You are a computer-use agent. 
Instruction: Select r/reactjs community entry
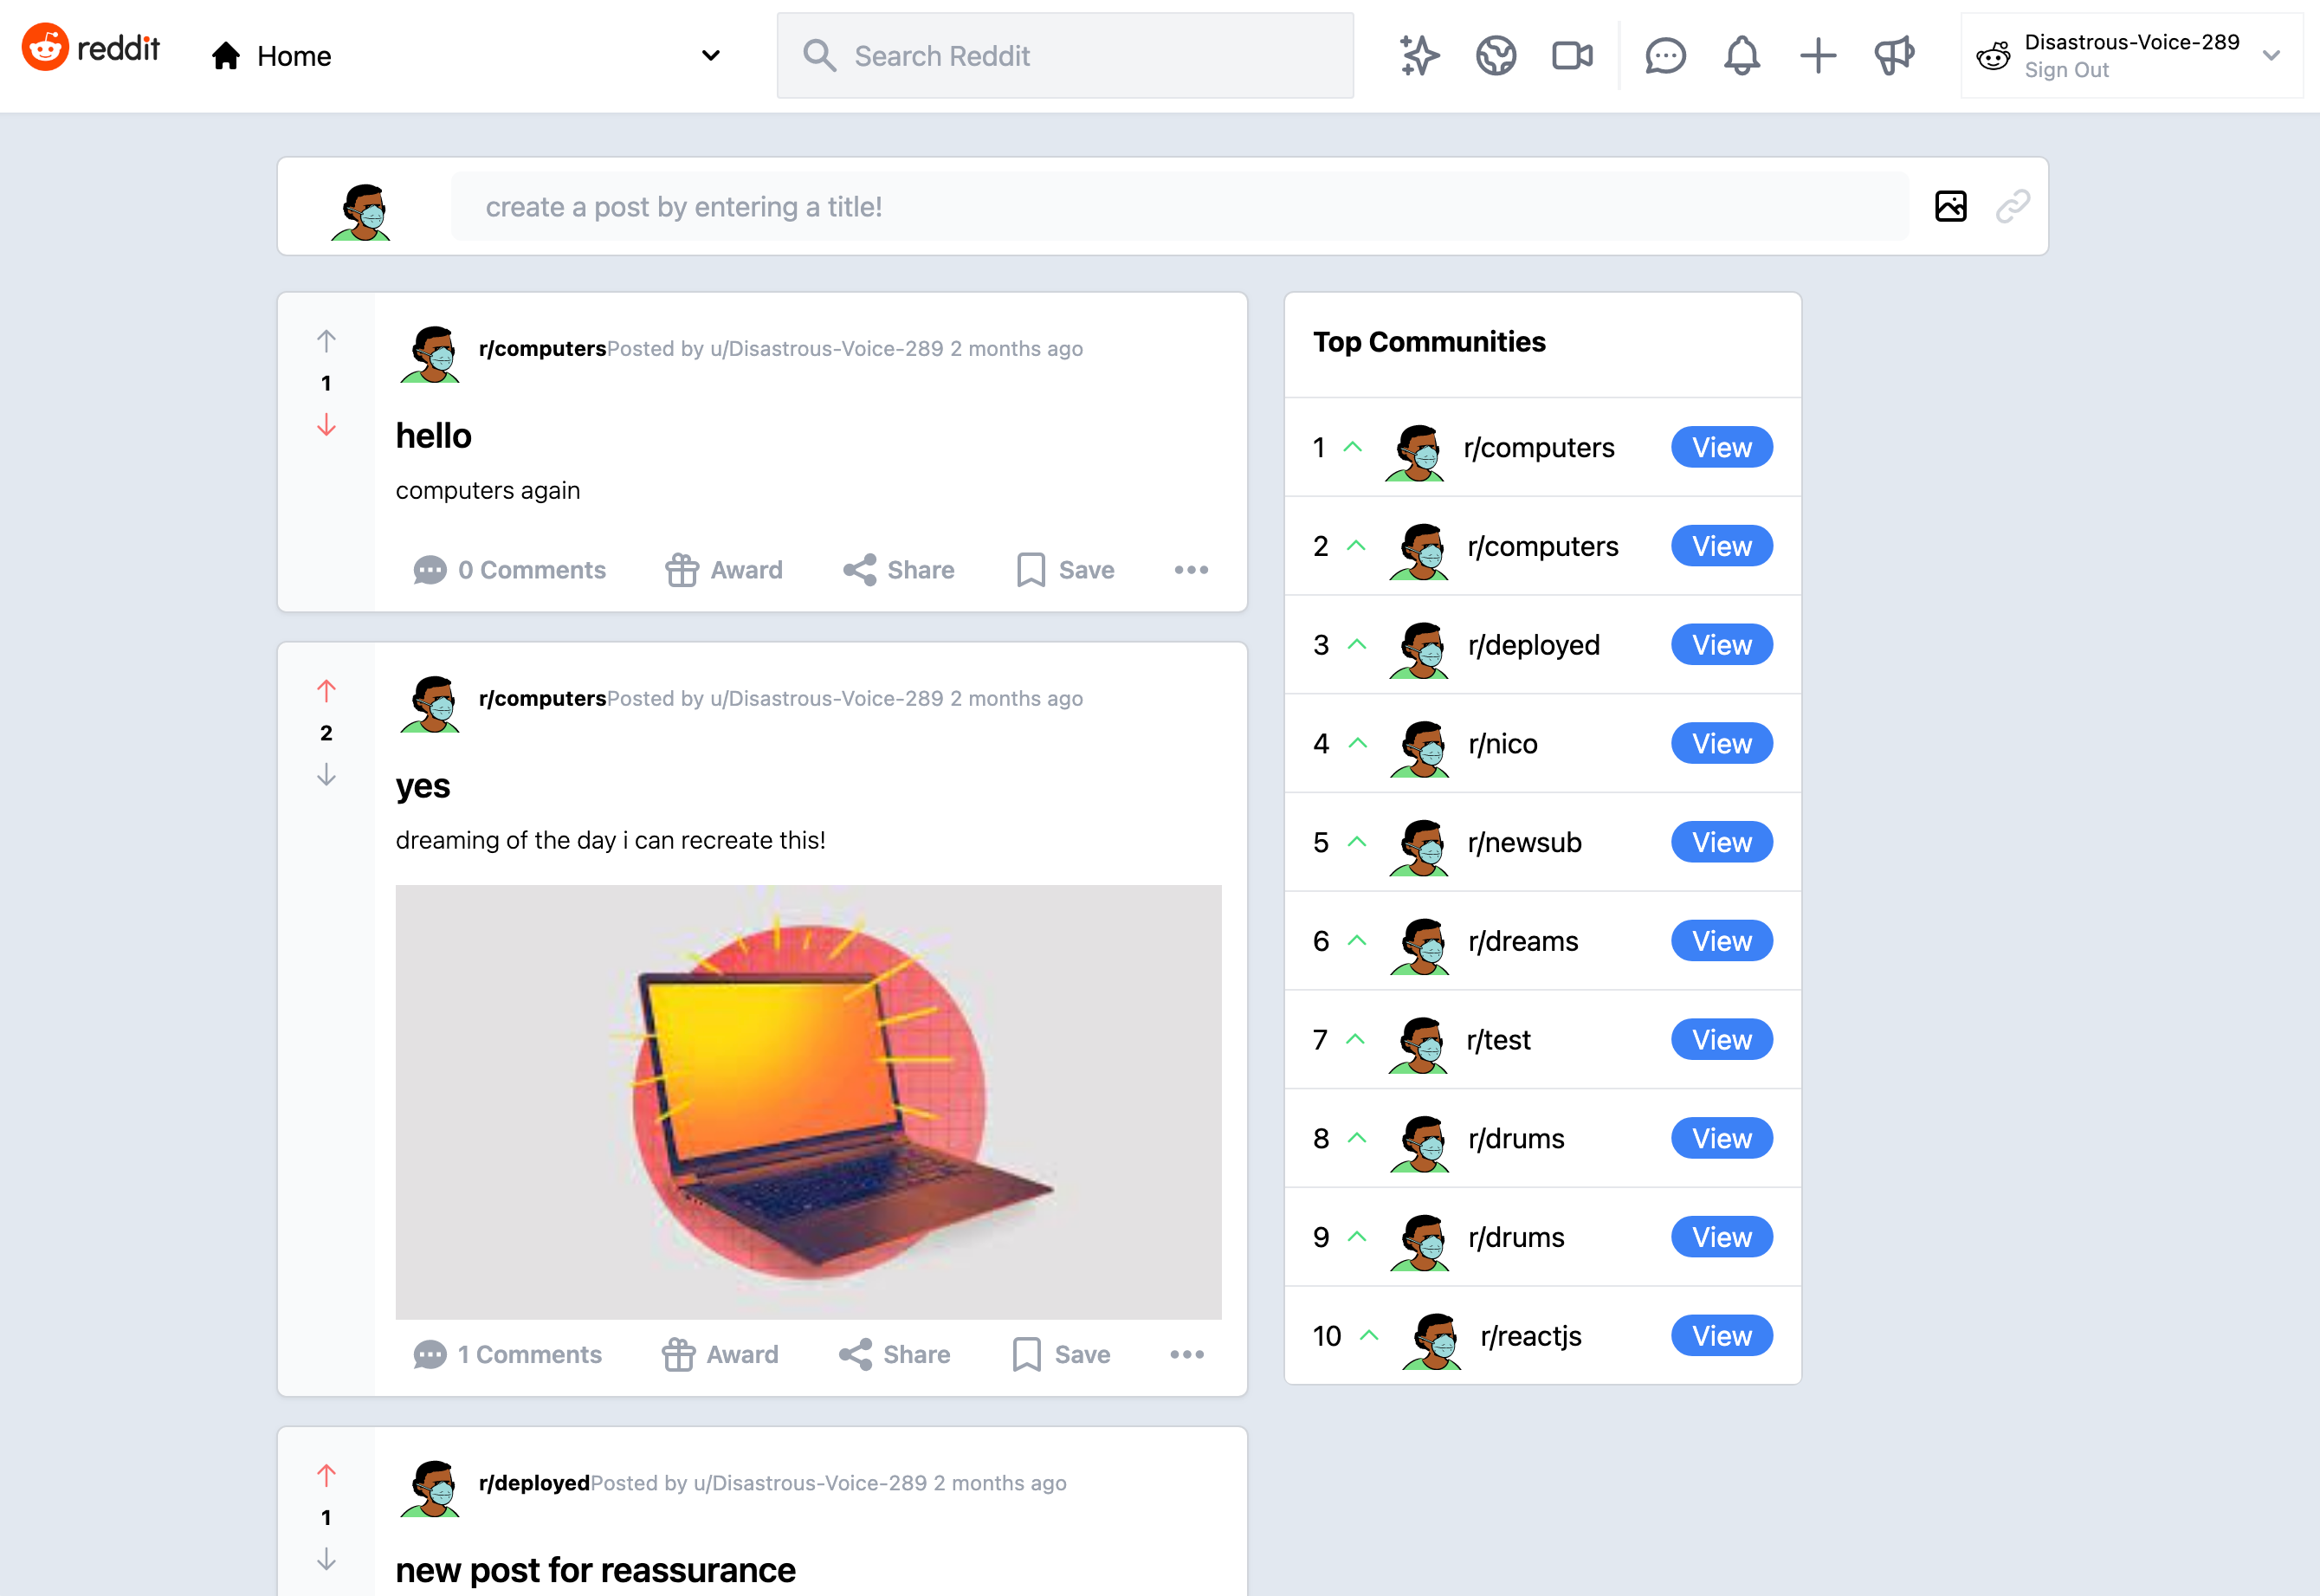click(x=1530, y=1336)
